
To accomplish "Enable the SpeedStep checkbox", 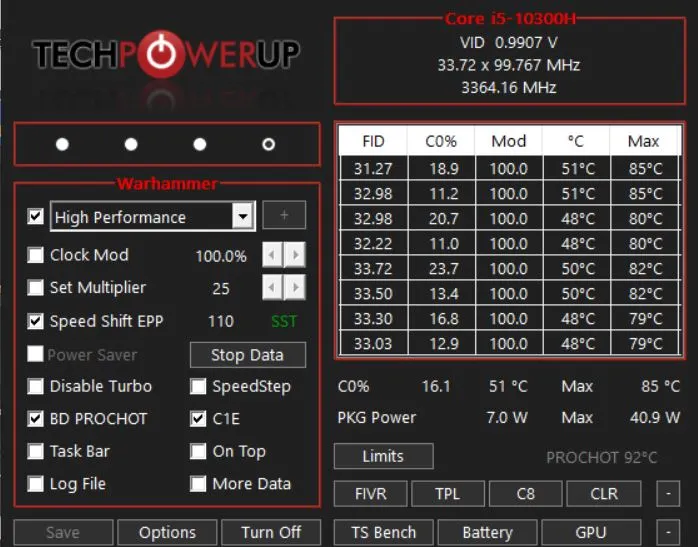I will 198,386.
